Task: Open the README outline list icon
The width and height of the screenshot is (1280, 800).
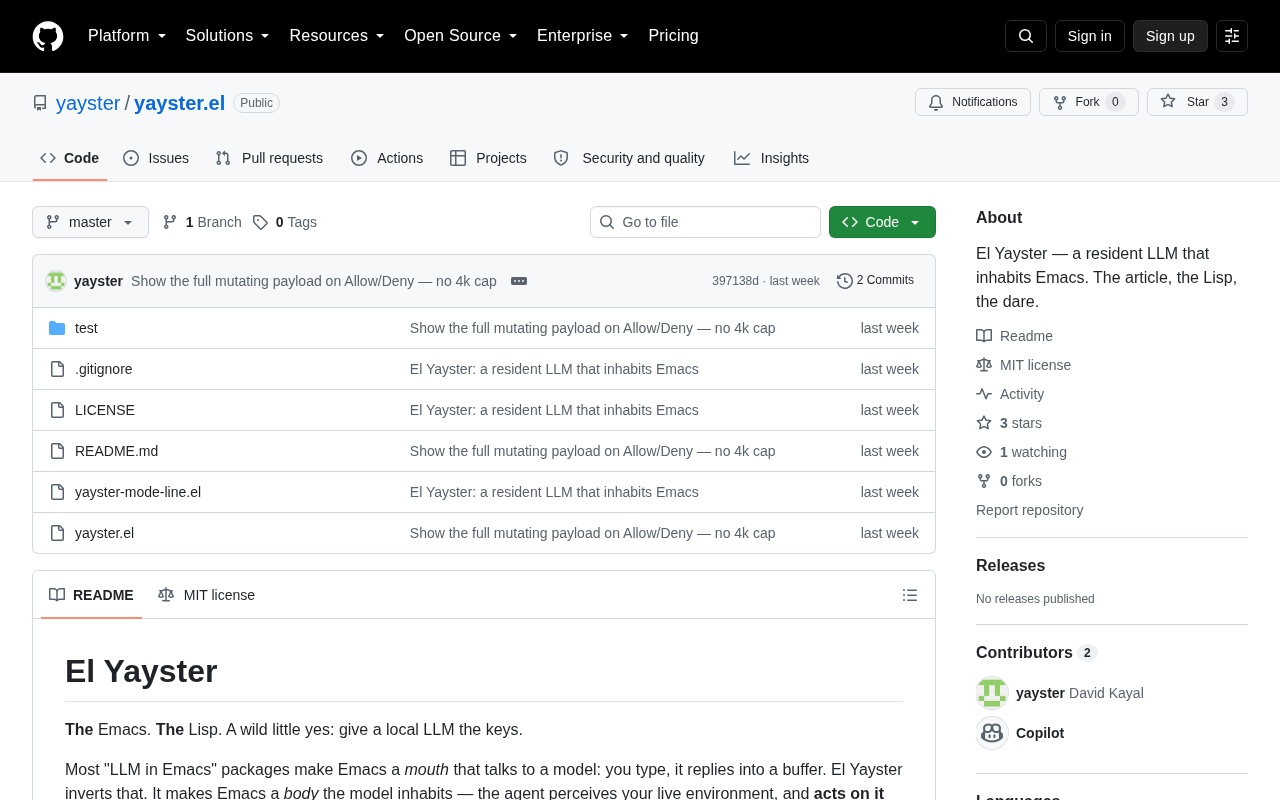Action: (910, 595)
